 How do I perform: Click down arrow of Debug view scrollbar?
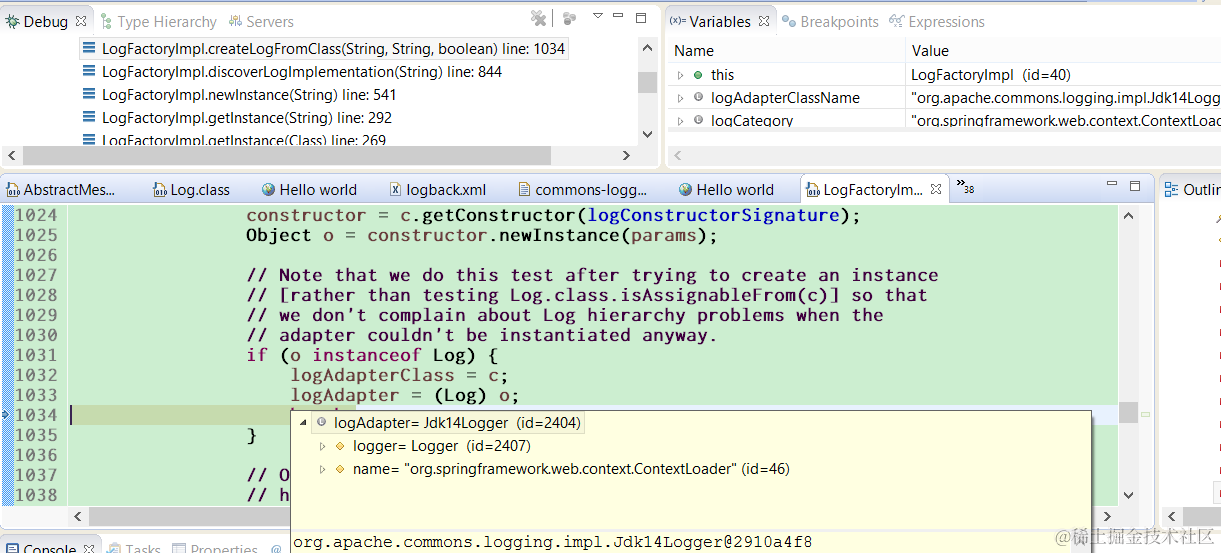(648, 136)
